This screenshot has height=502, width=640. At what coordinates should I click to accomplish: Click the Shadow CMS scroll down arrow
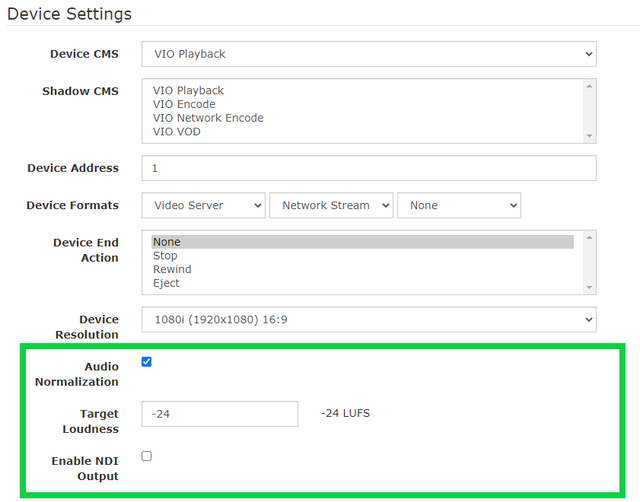pos(589,136)
